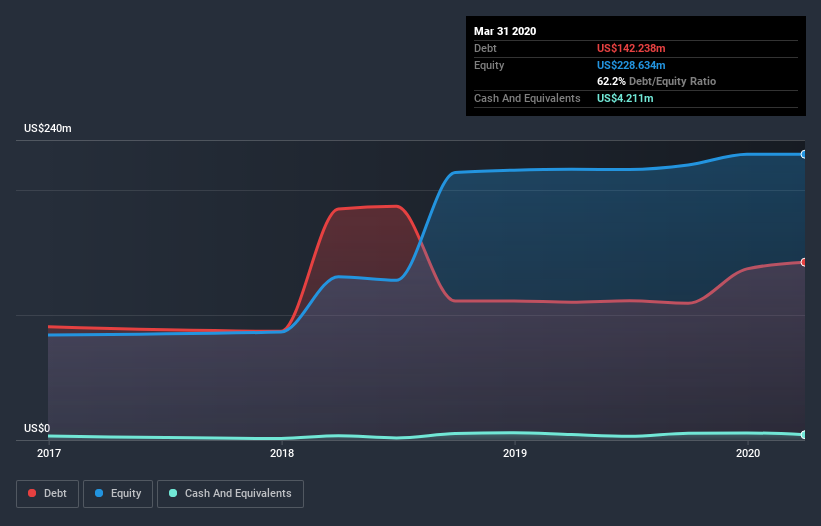Click the tooltip's Debt row label
Screen dimensions: 821x526
click(x=485, y=48)
